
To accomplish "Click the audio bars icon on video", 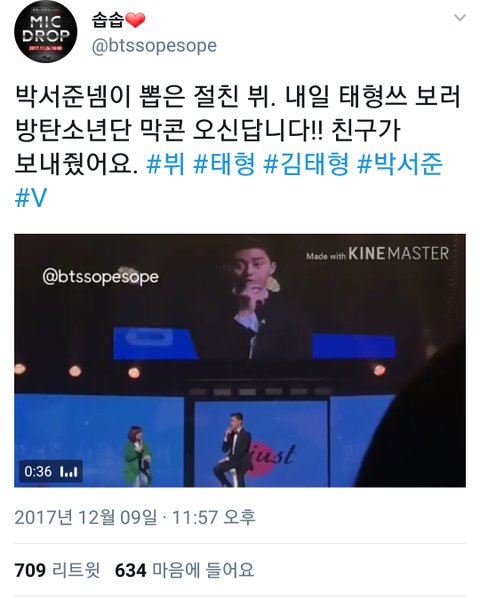I will tap(69, 472).
